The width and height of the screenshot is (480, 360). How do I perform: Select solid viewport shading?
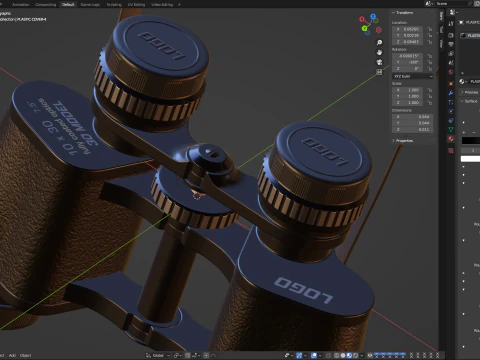pos(343,355)
